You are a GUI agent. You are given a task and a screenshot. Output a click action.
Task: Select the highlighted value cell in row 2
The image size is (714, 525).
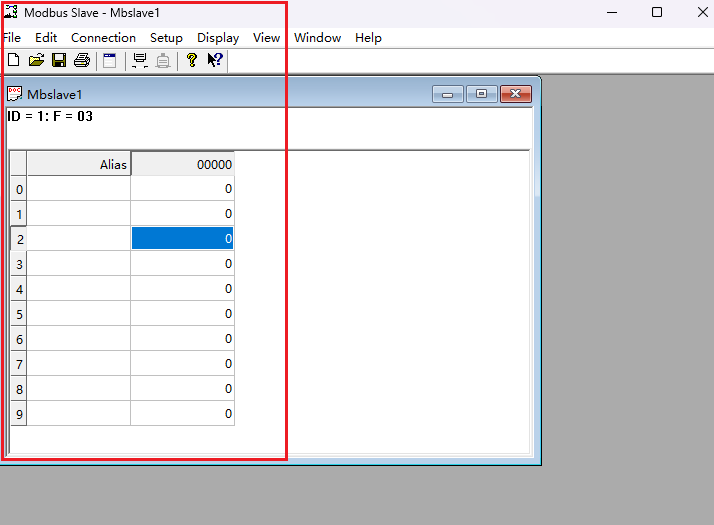183,239
